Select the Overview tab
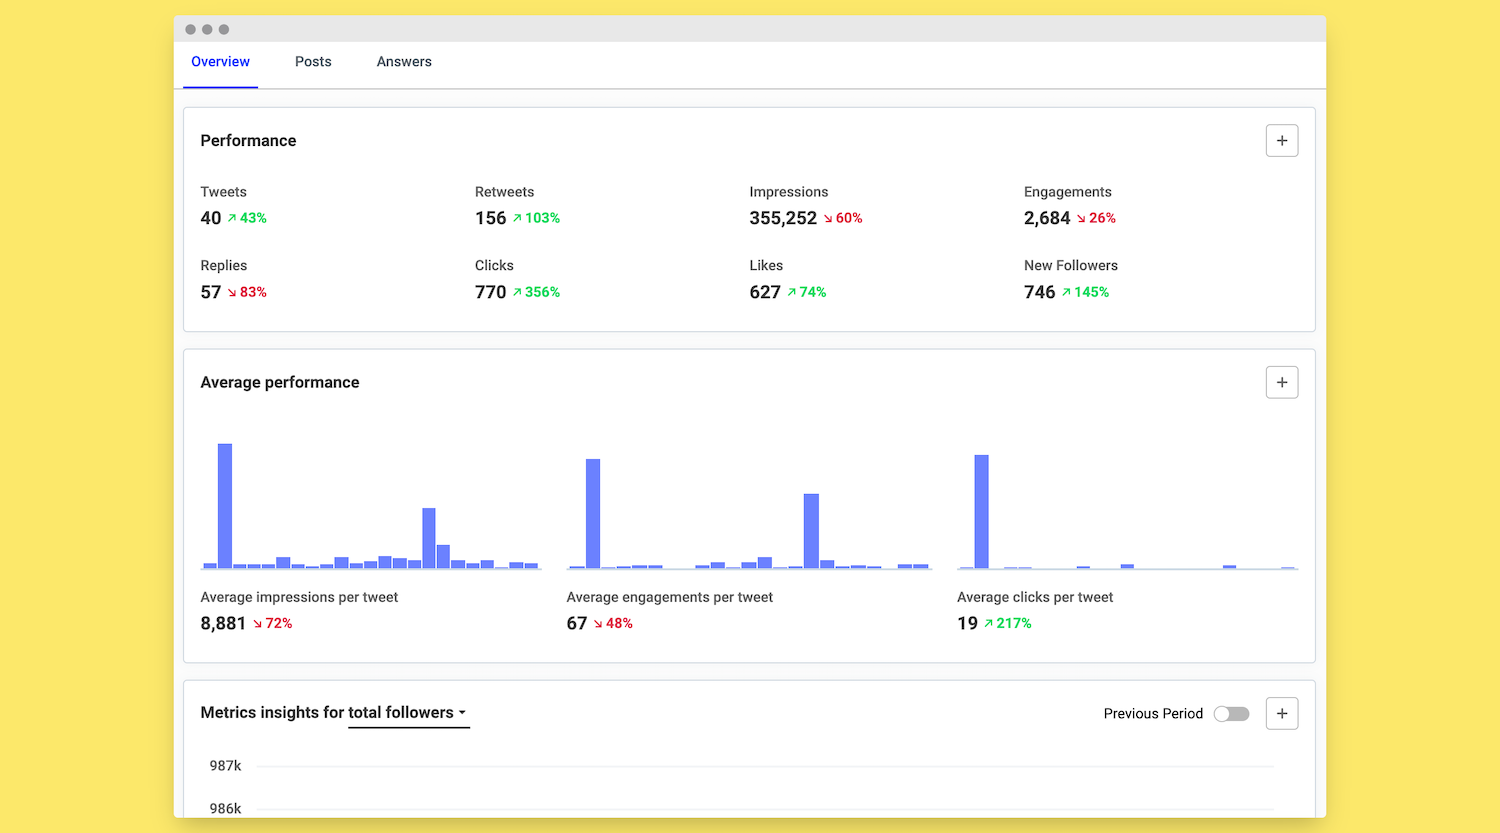Viewport: 1500px width, 833px height. 220,61
